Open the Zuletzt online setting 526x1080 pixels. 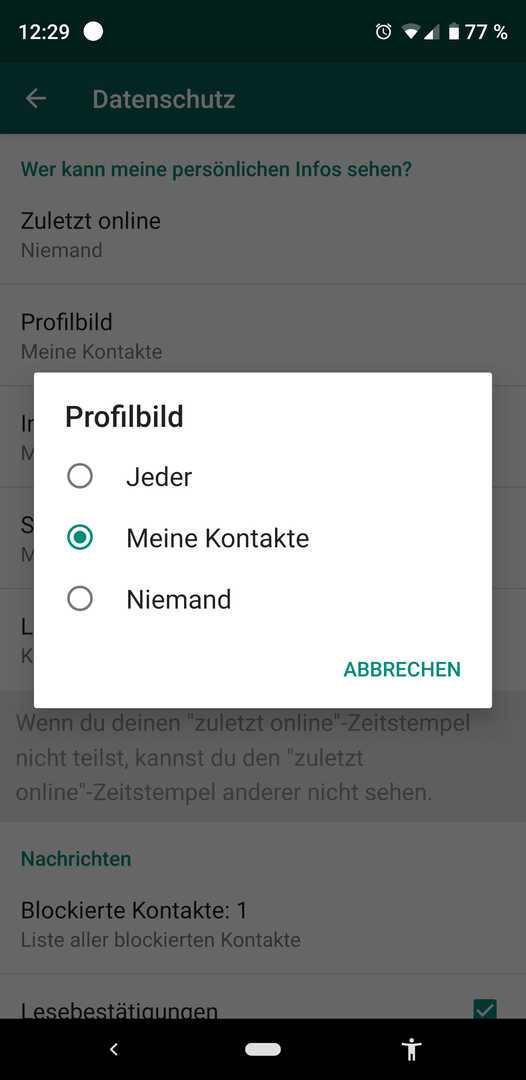click(x=263, y=233)
